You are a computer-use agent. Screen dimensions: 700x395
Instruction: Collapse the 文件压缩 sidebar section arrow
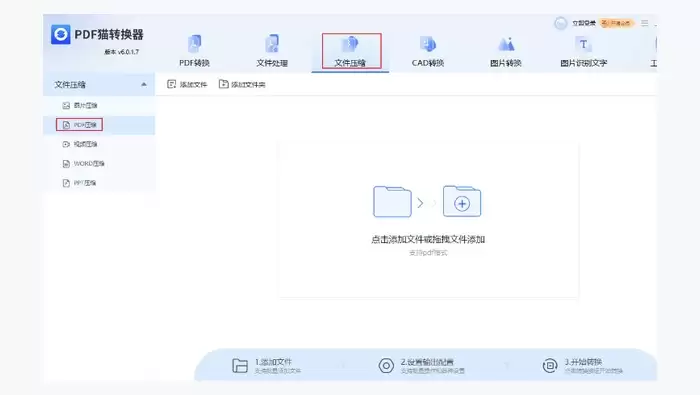[144, 84]
